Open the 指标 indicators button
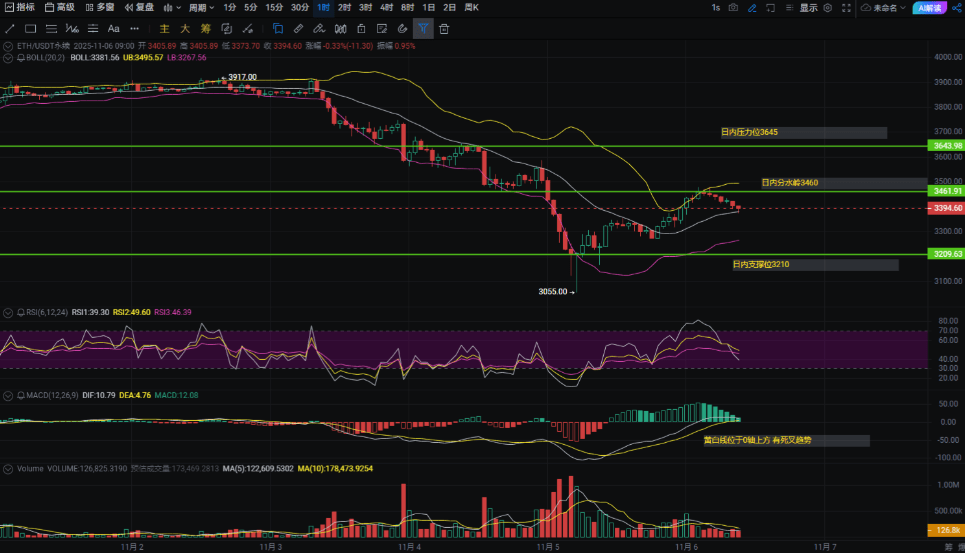This screenshot has height=553, width=965. tap(19, 8)
